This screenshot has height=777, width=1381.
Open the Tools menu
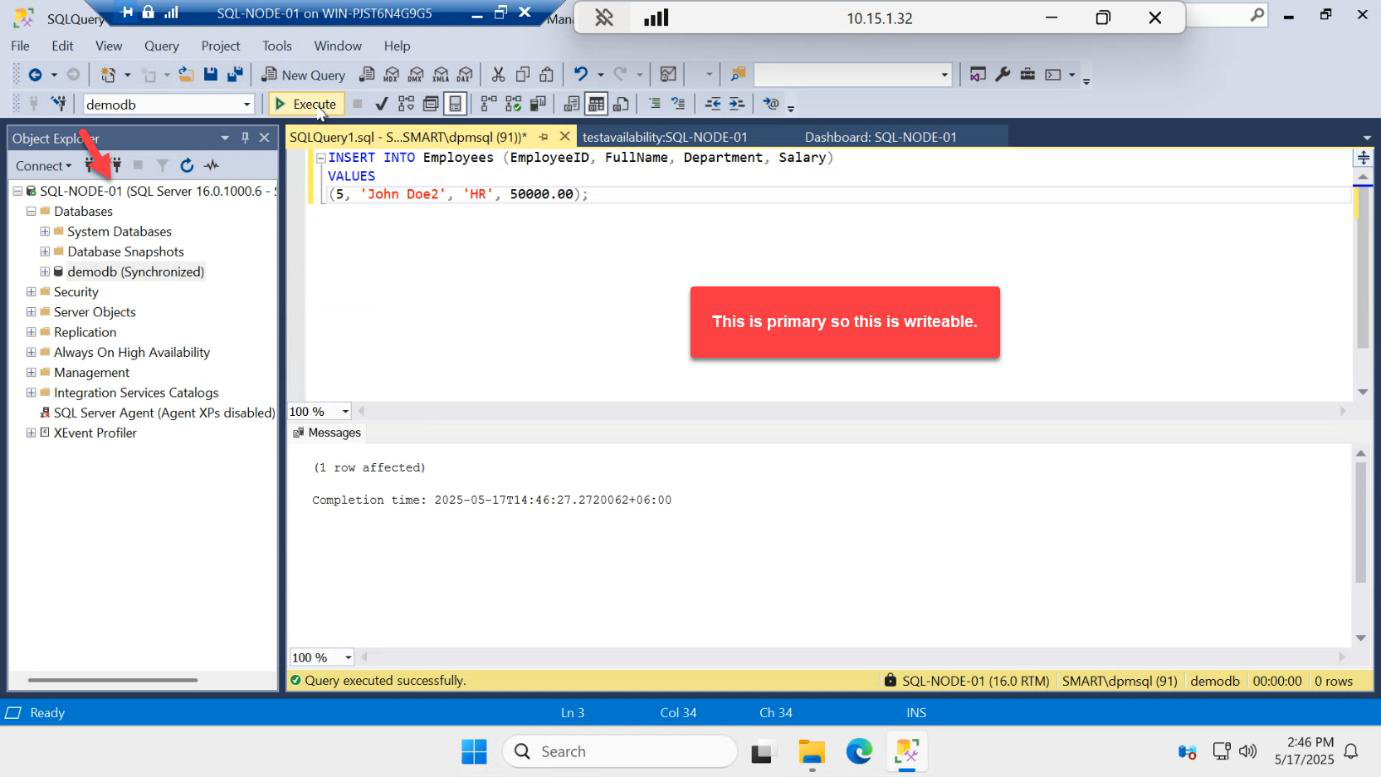277,46
